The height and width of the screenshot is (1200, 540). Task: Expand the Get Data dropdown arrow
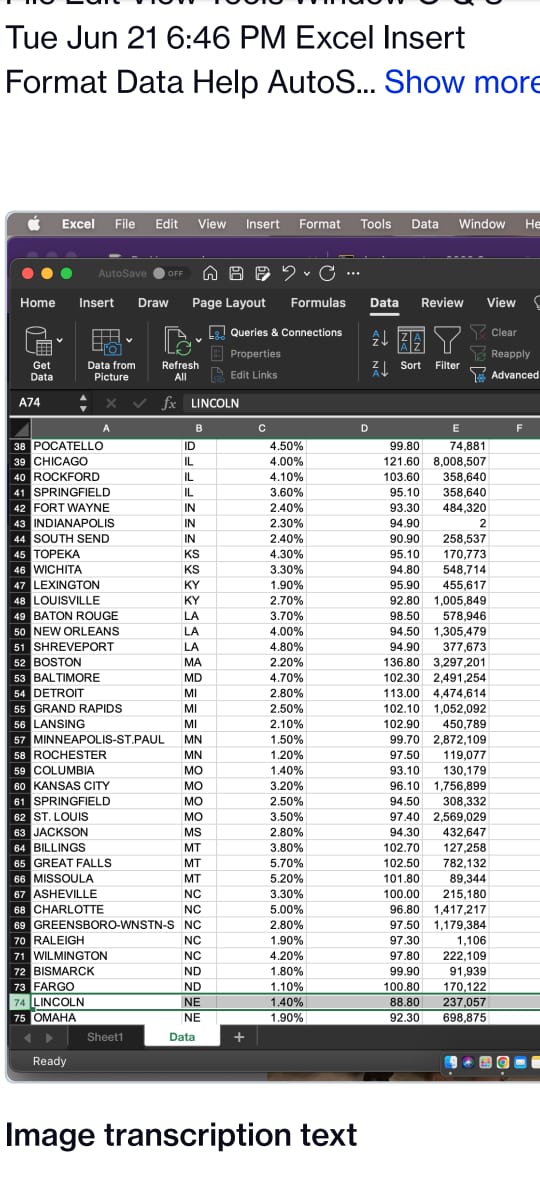point(58,340)
